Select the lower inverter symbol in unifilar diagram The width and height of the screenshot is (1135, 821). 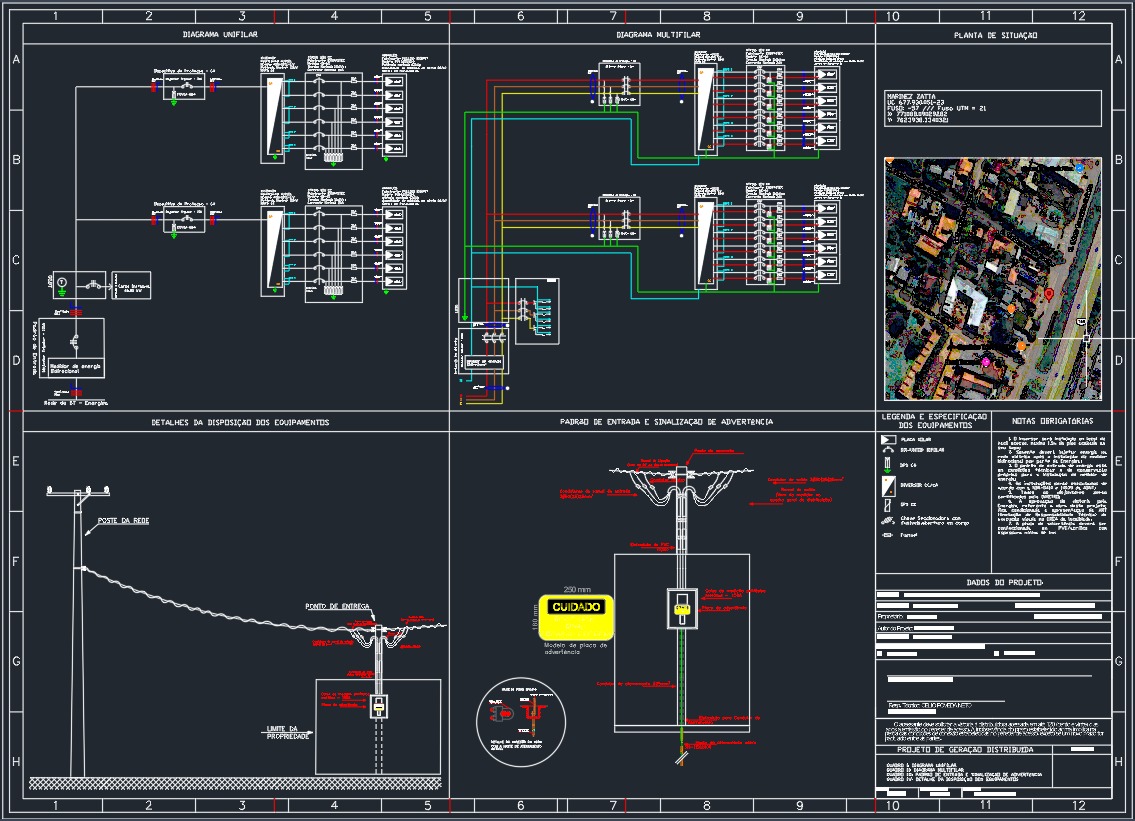273,251
